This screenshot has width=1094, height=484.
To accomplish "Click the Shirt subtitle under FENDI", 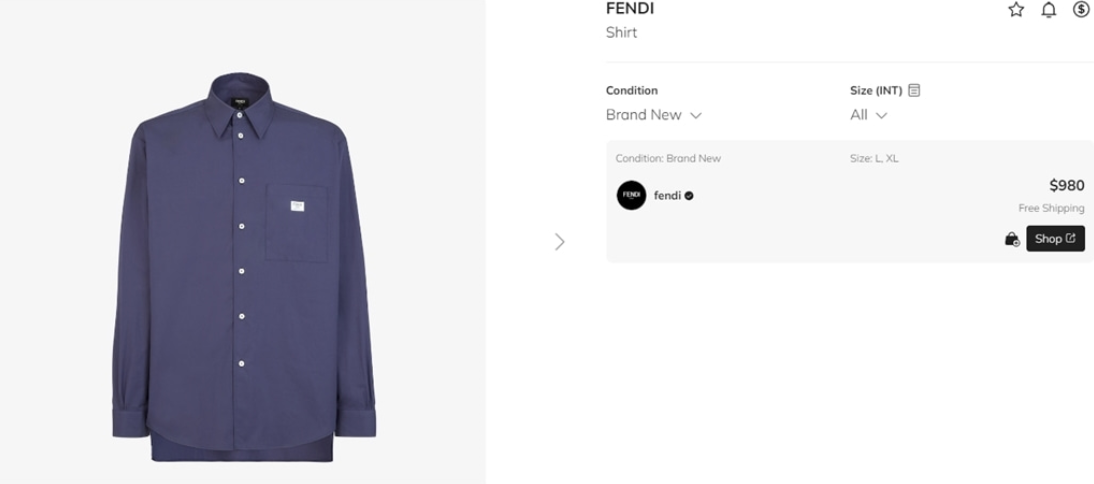I will (x=621, y=33).
